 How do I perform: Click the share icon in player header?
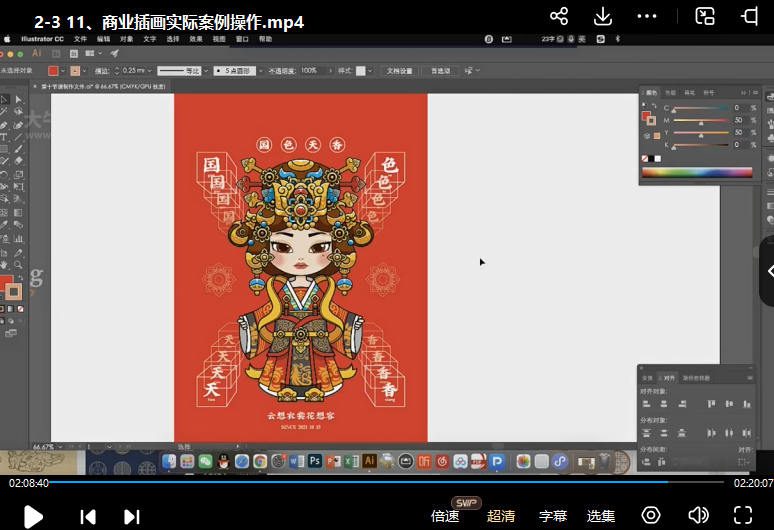pos(559,16)
